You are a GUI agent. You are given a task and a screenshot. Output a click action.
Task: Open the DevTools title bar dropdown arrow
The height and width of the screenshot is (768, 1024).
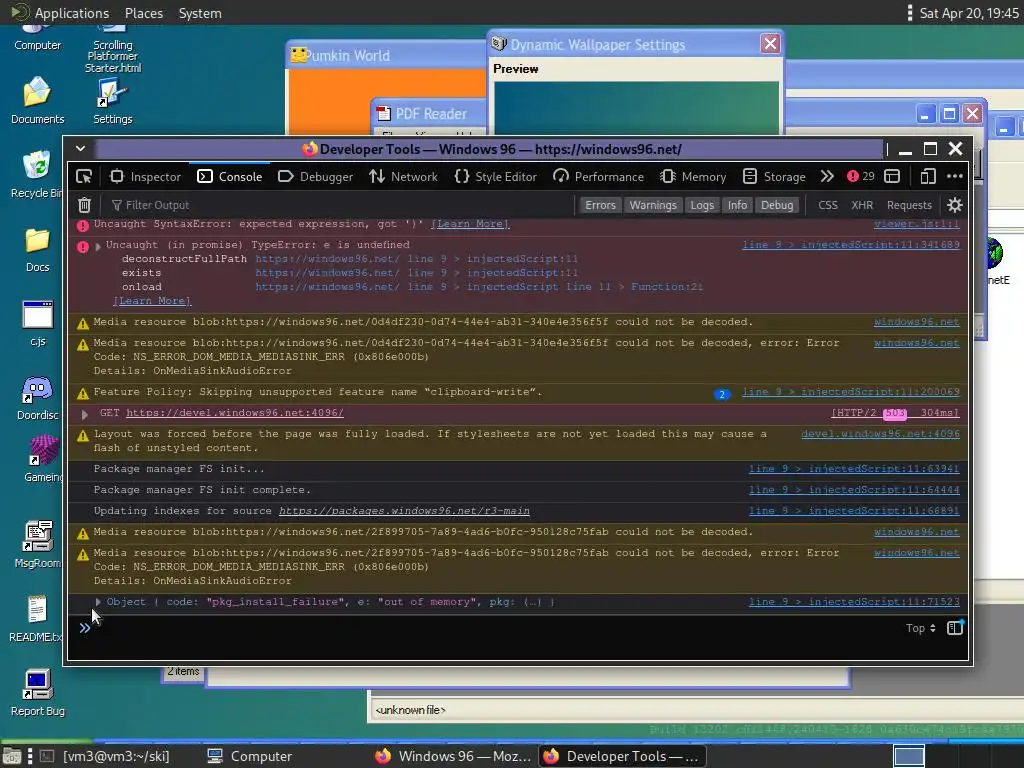tap(80, 148)
